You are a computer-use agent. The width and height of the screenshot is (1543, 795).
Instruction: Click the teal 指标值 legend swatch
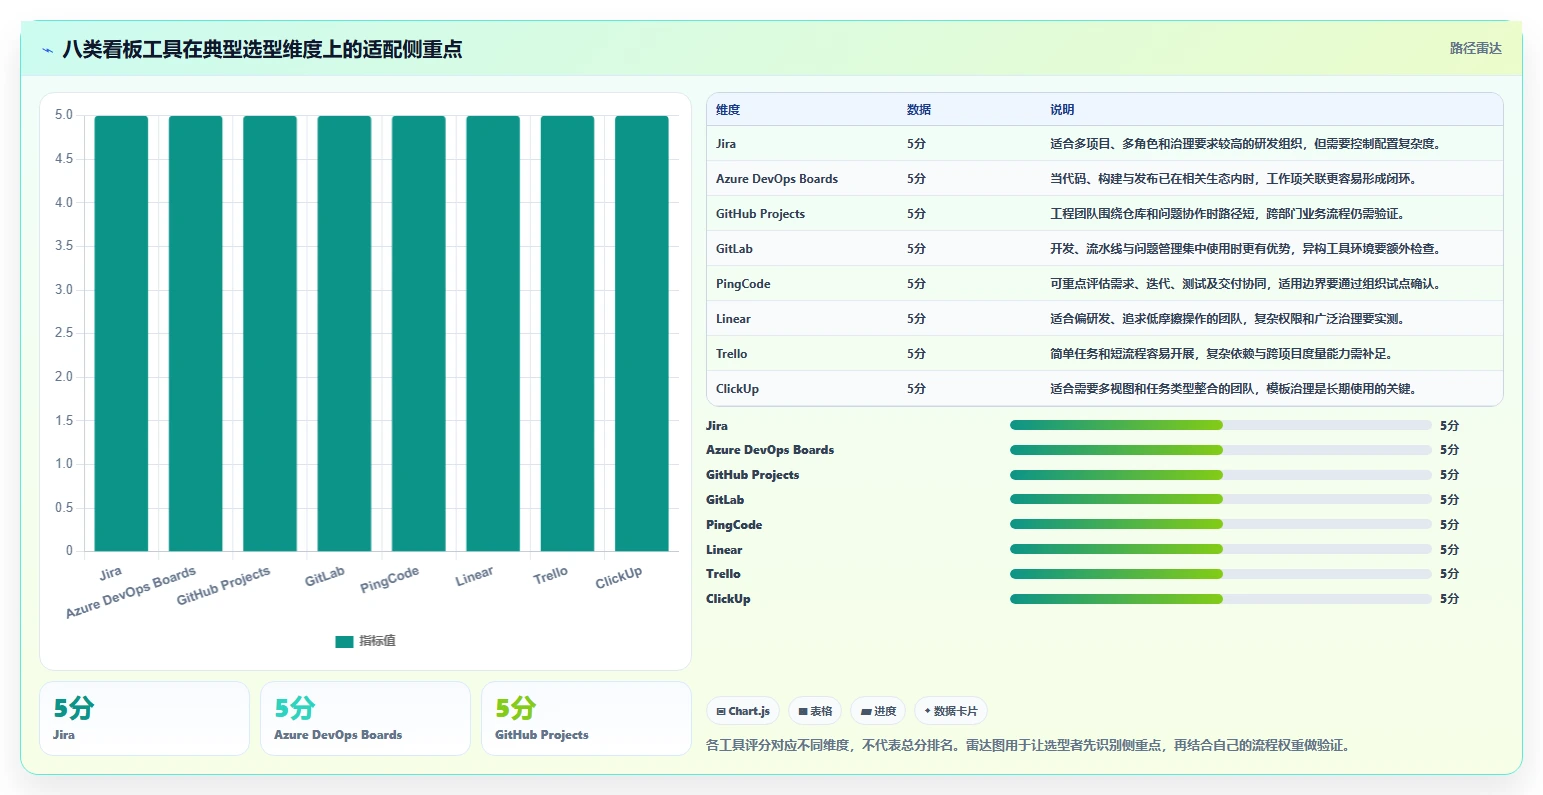(344, 641)
